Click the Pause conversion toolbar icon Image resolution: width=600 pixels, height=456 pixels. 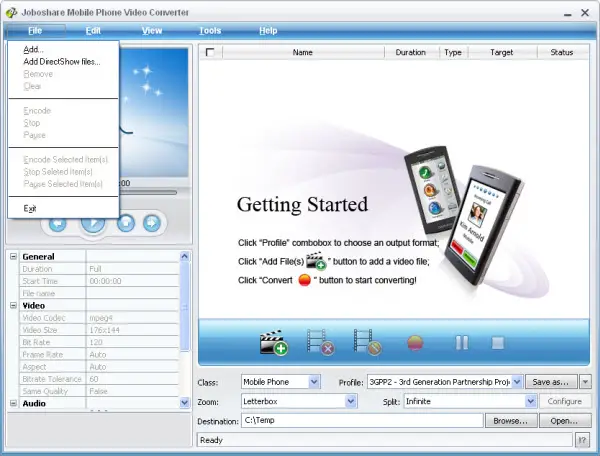click(x=462, y=343)
